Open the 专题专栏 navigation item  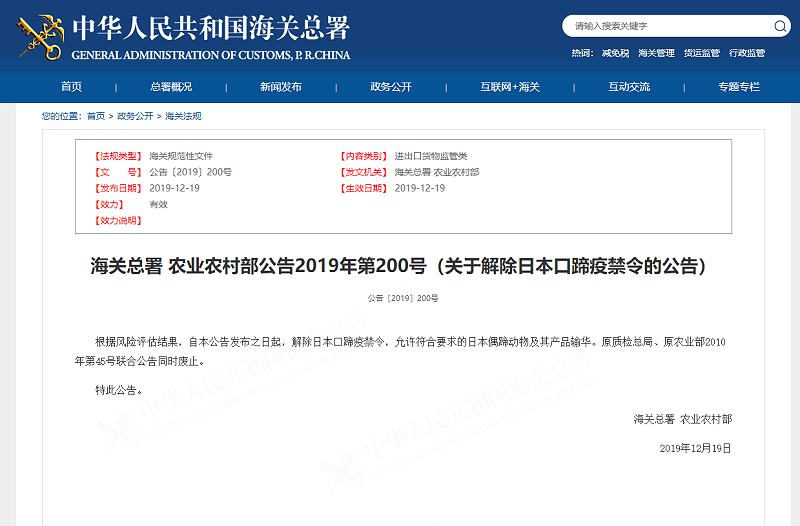click(738, 87)
